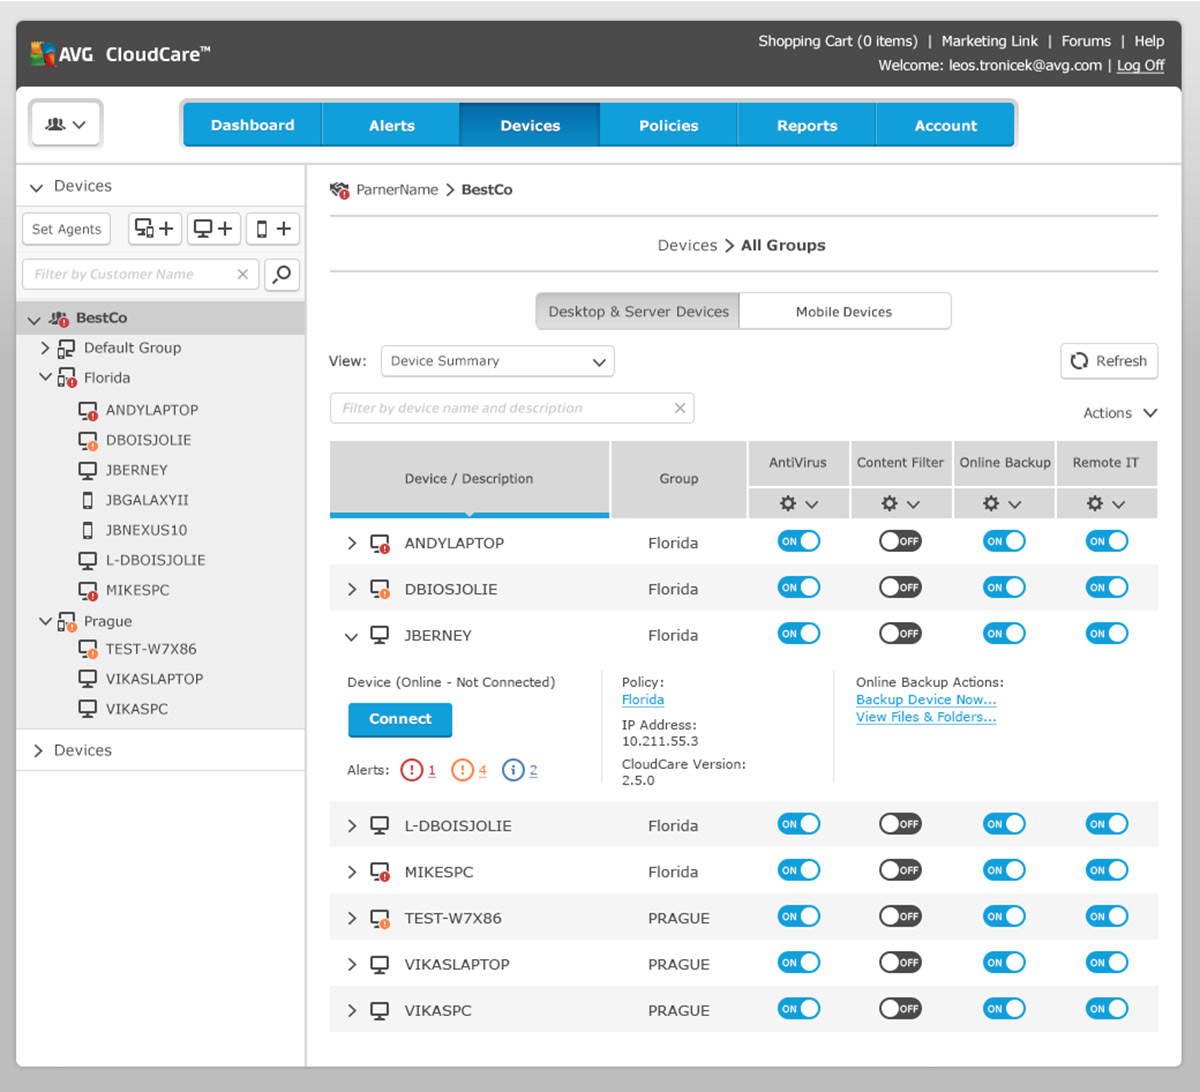The height and width of the screenshot is (1092, 1200).
Task: Click the Filter by Customer Name field
Action: click(x=140, y=274)
